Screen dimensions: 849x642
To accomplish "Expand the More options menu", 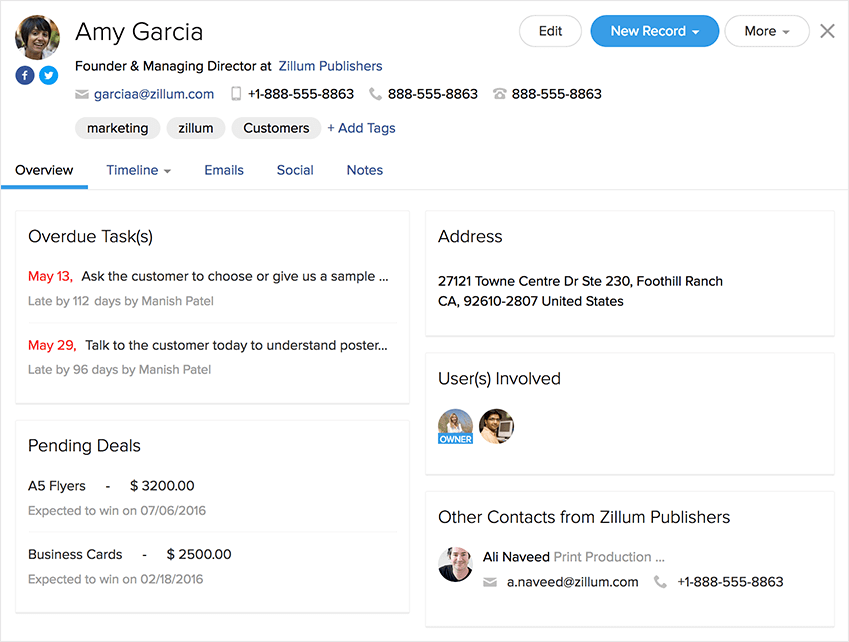I will point(767,31).
